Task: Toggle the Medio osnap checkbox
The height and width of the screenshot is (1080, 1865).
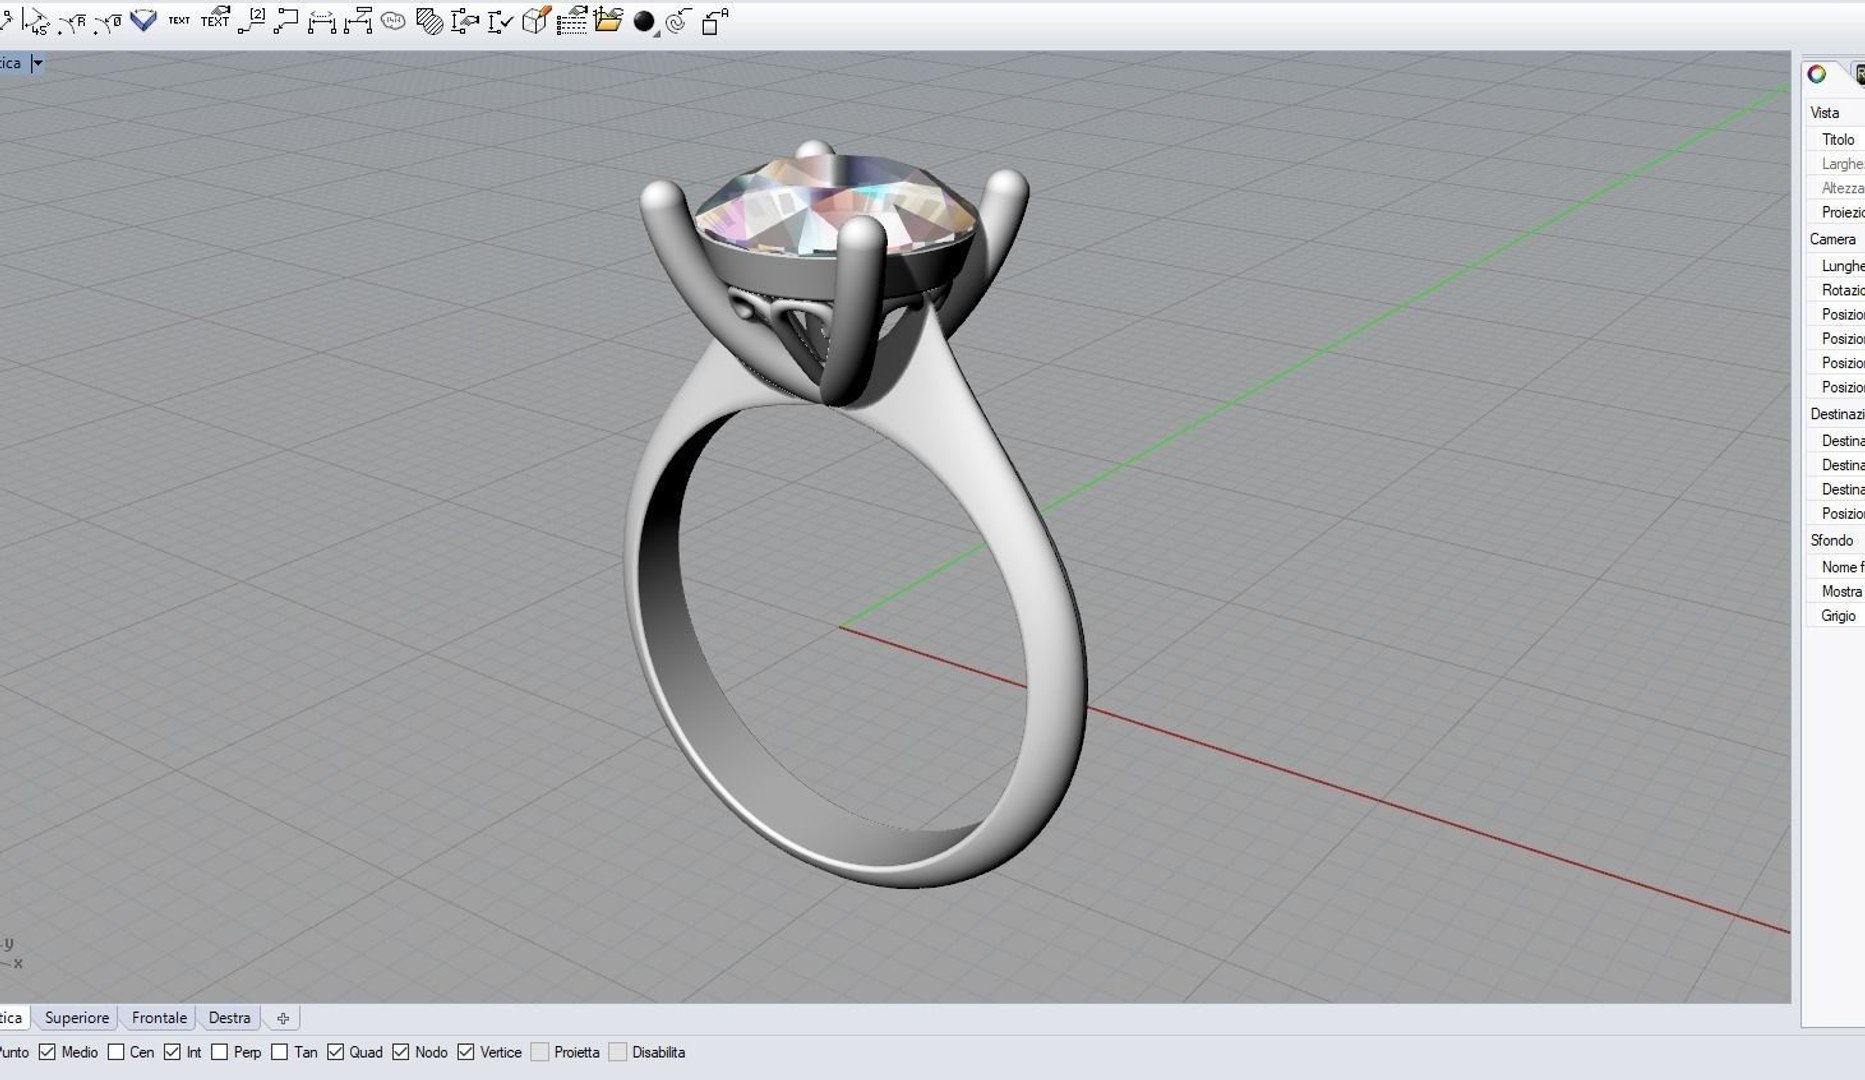Action: (47, 1052)
